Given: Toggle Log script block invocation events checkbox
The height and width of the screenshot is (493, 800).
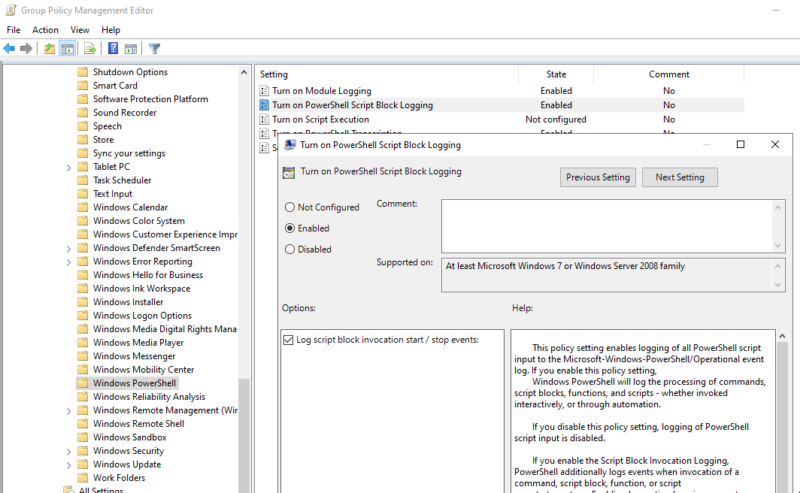Looking at the screenshot, I should tap(289, 340).
